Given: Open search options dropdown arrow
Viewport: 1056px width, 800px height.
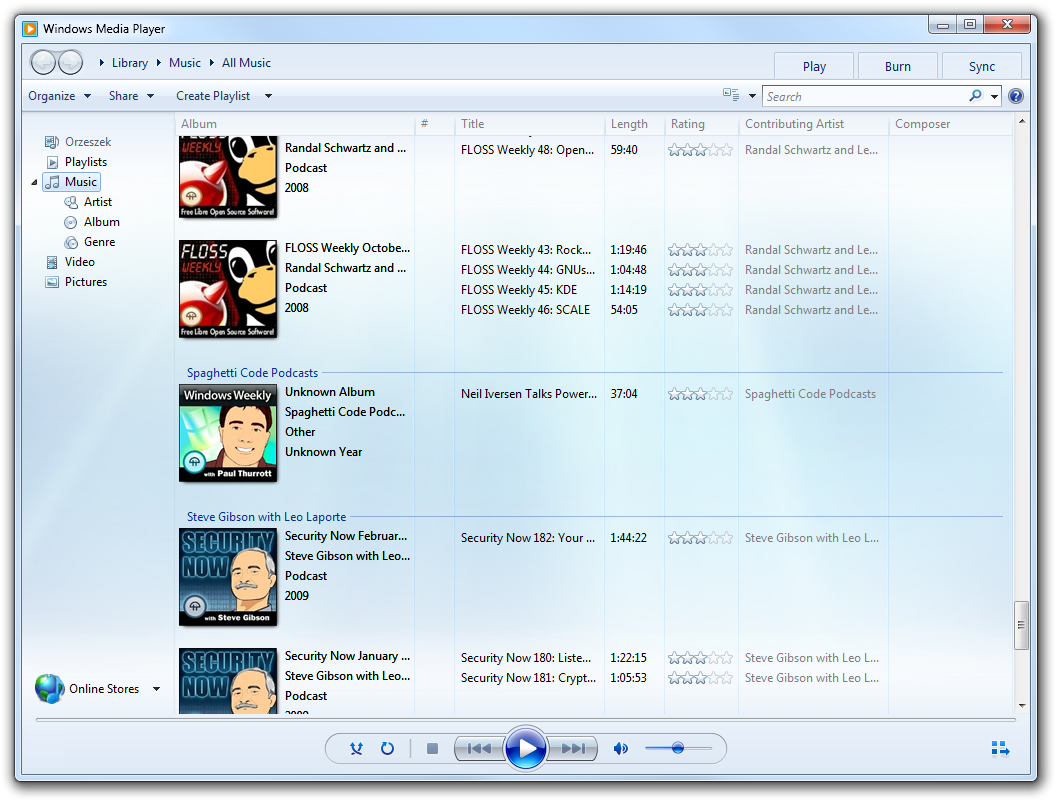Looking at the screenshot, I should (x=994, y=96).
